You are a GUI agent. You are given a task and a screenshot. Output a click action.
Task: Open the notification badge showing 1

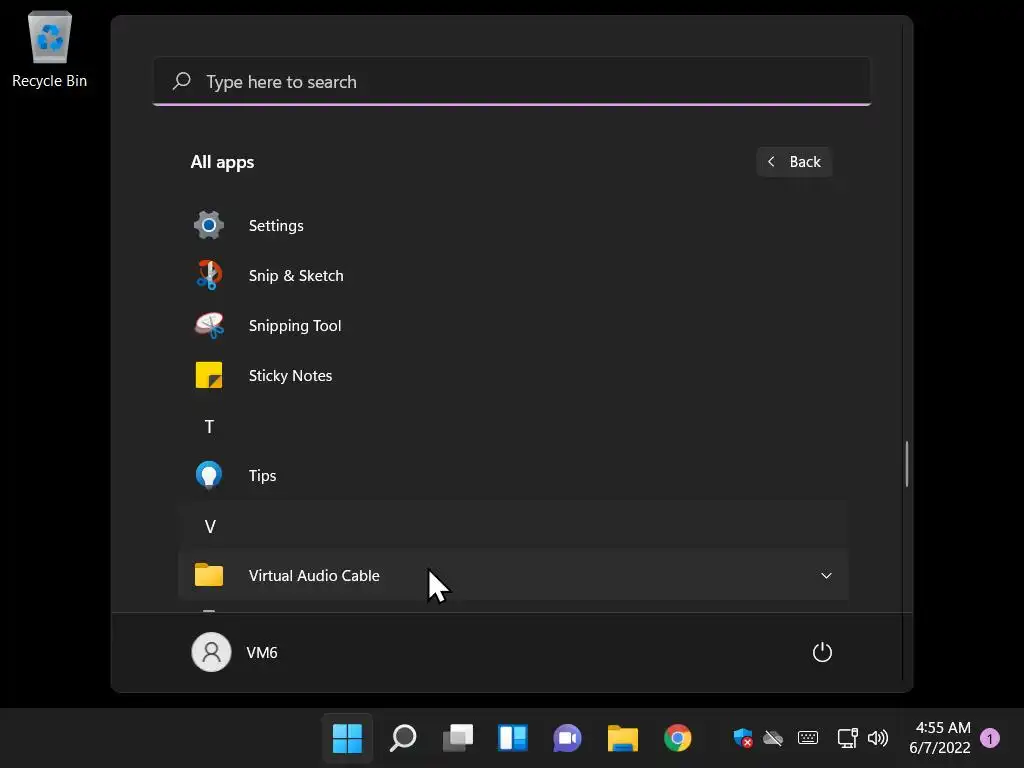[990, 738]
